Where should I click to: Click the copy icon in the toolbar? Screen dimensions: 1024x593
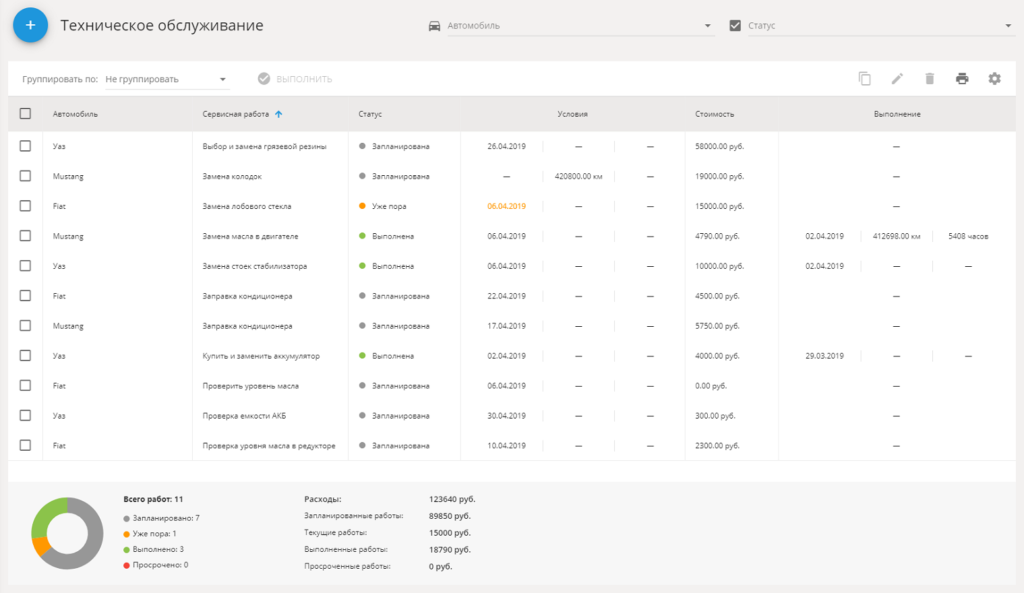(x=865, y=79)
